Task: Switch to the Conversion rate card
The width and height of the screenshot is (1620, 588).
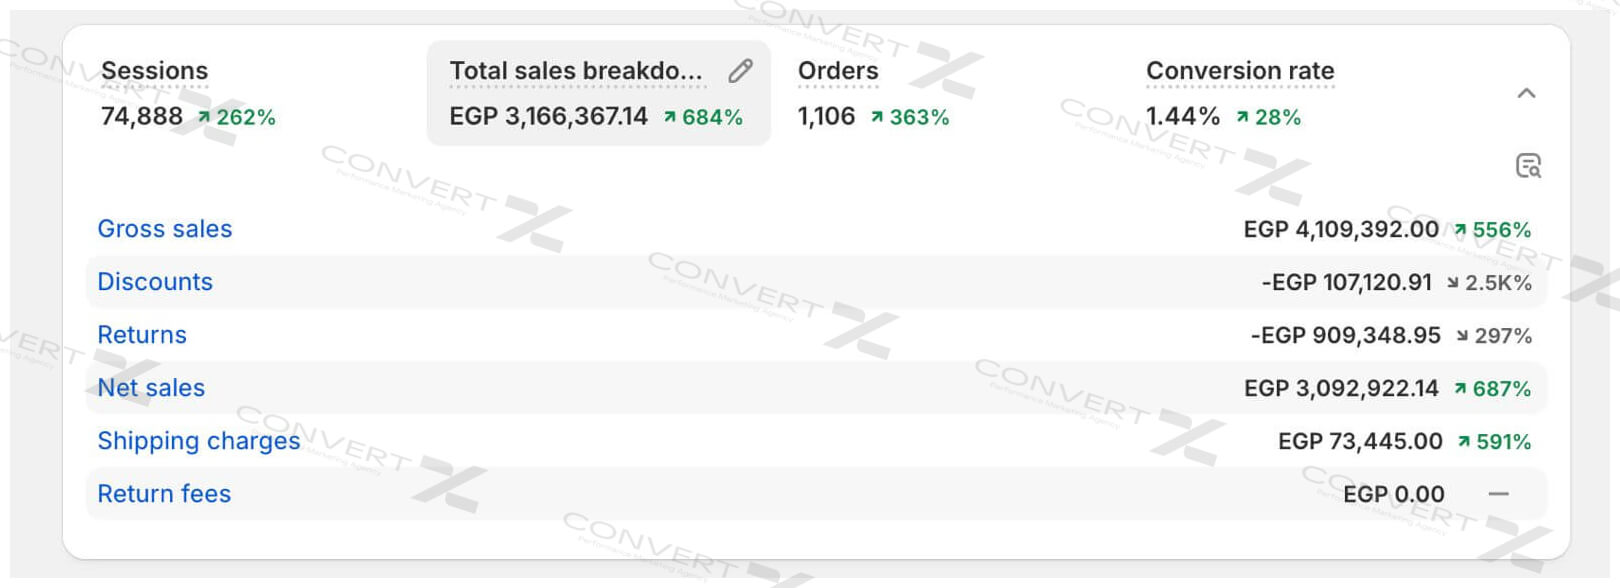Action: click(x=1240, y=71)
